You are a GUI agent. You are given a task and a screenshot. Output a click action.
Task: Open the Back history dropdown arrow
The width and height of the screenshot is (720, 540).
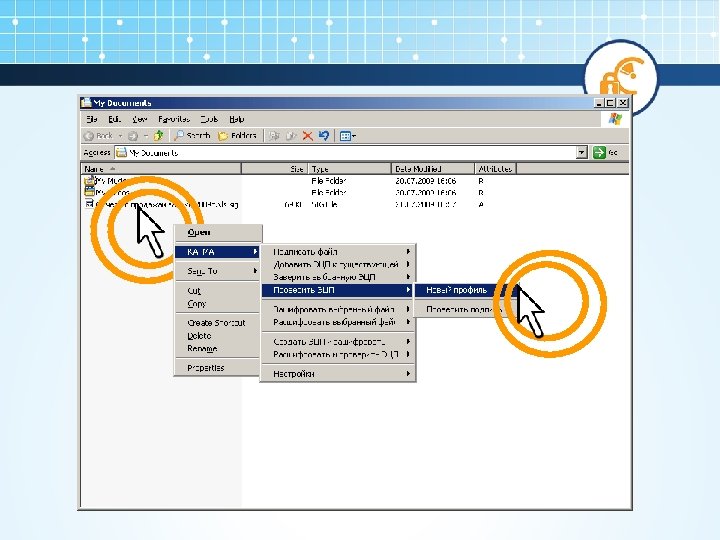[120, 136]
